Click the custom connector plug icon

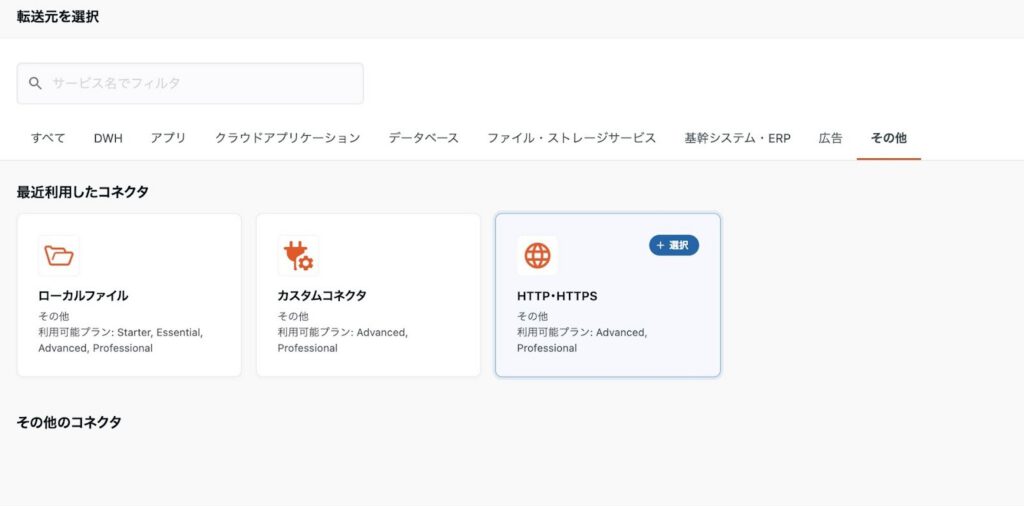[x=298, y=256]
